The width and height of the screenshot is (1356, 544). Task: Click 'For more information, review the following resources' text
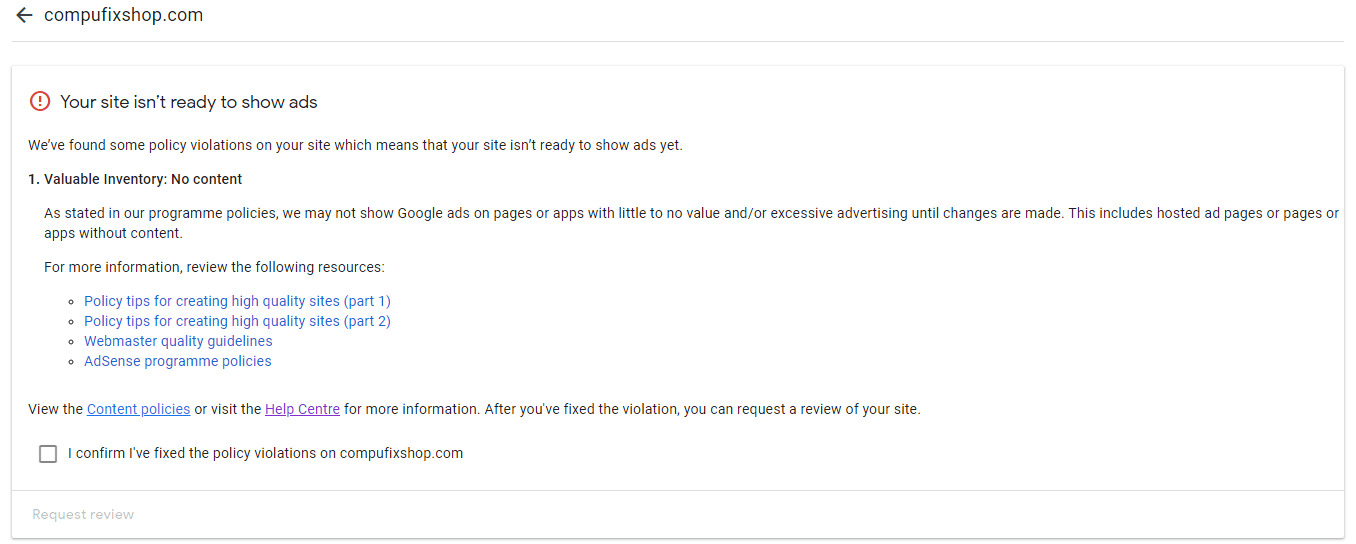[x=214, y=267]
